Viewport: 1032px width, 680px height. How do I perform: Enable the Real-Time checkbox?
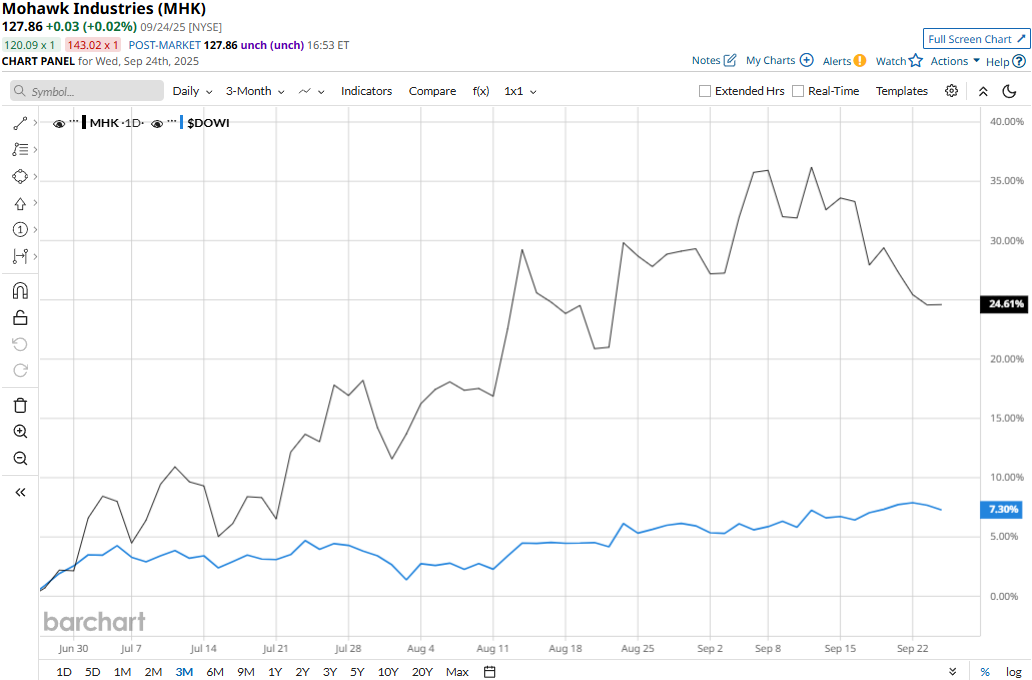(x=798, y=91)
